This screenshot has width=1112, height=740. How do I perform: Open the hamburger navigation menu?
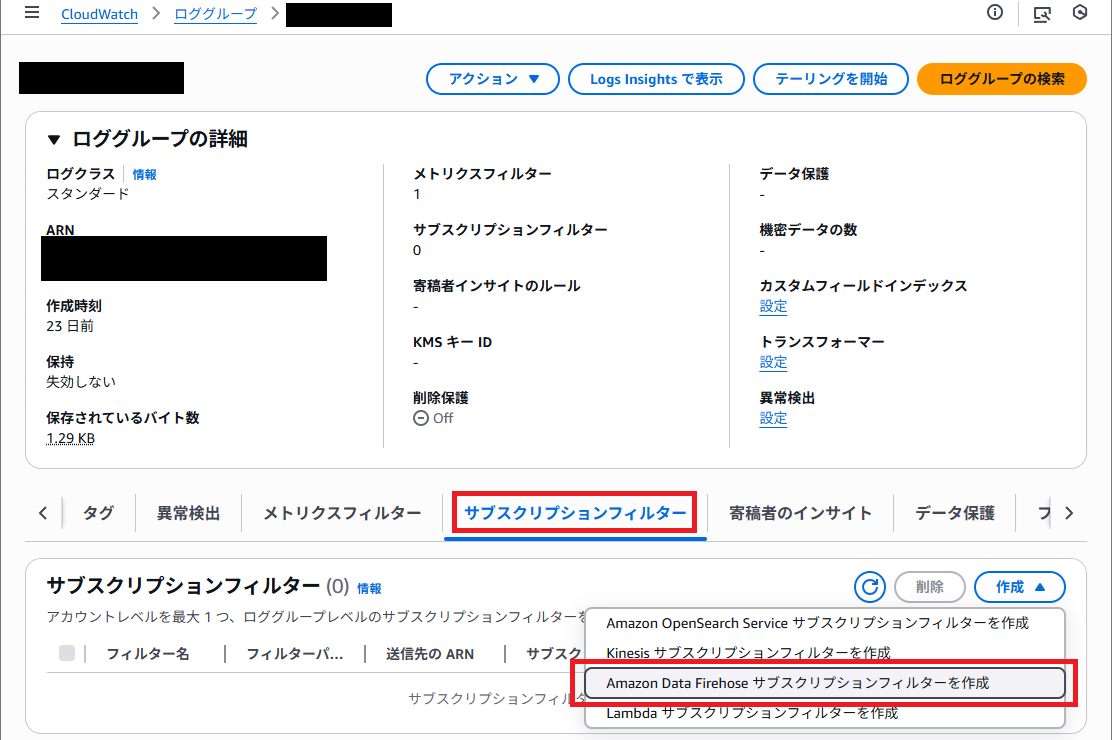[x=32, y=13]
